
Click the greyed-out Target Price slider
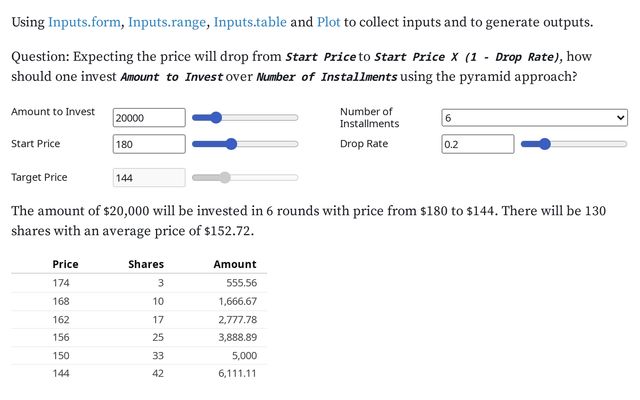245,178
